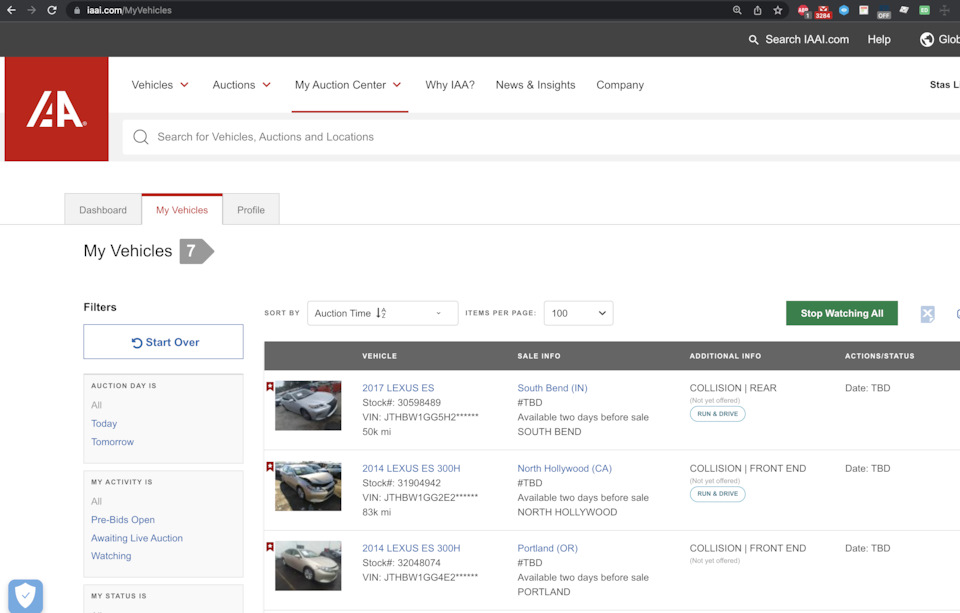Click the browser address bar URL
The height and width of the screenshot is (613, 960).
coord(129,10)
